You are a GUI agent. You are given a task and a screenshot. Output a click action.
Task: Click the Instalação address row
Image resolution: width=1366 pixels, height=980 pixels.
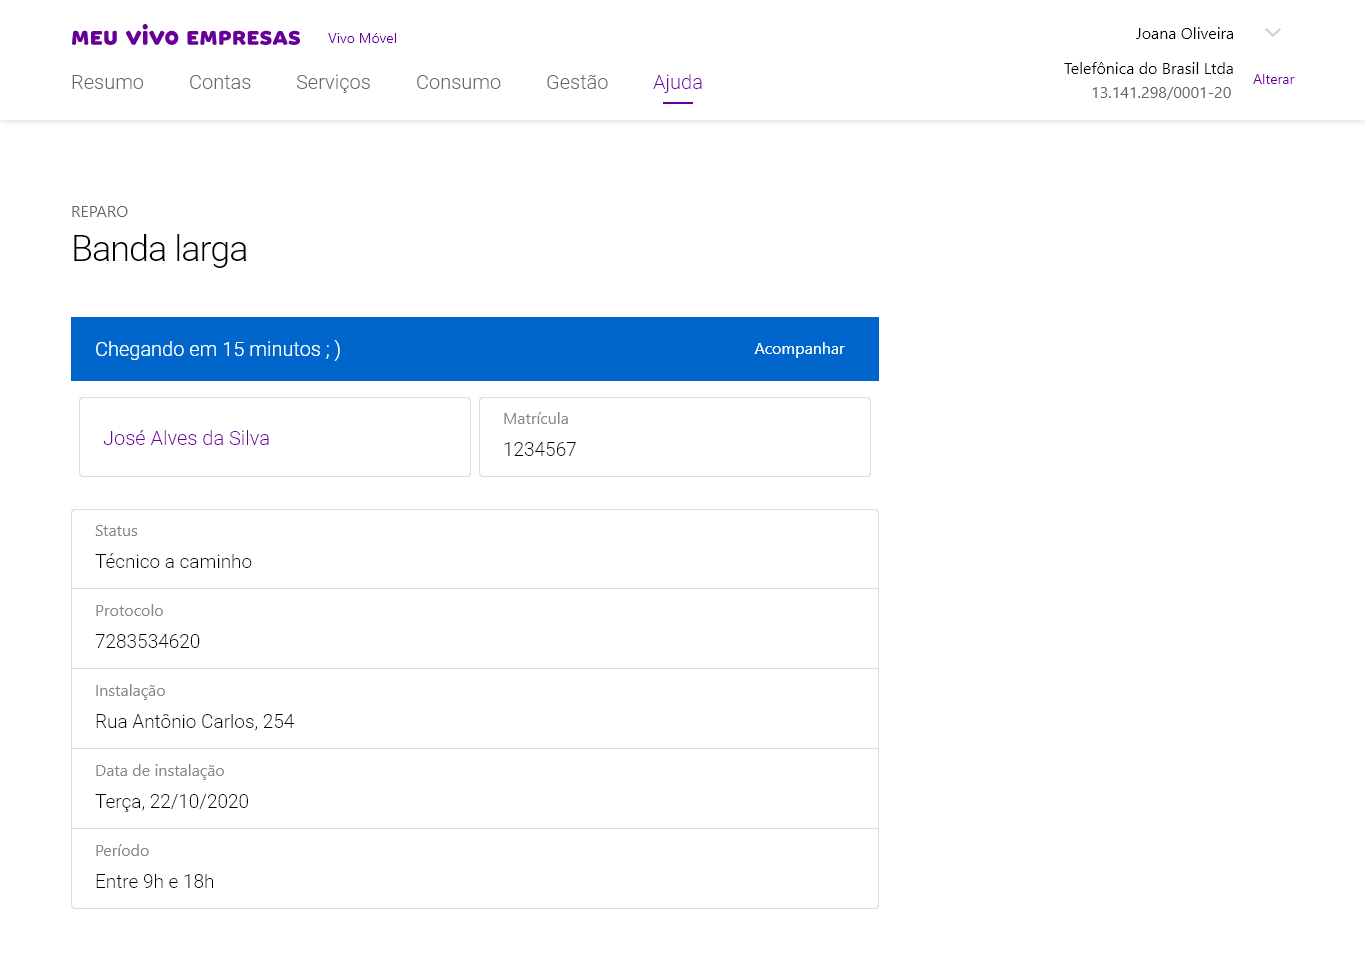pos(474,709)
